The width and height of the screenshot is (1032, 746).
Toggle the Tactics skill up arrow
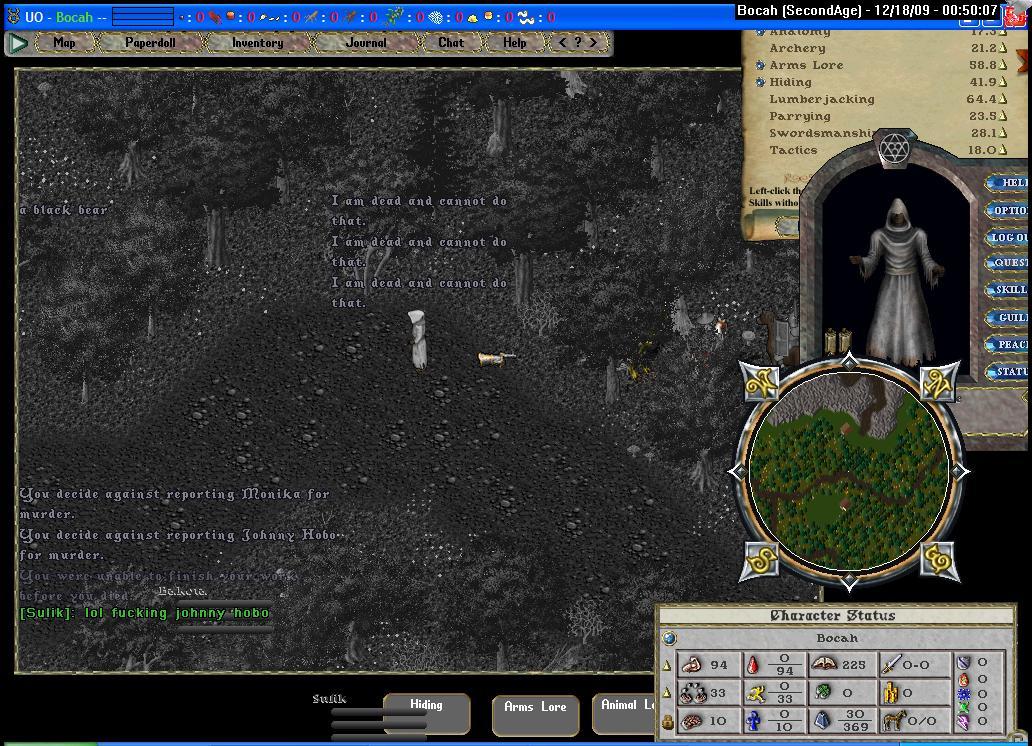[x=1002, y=150]
